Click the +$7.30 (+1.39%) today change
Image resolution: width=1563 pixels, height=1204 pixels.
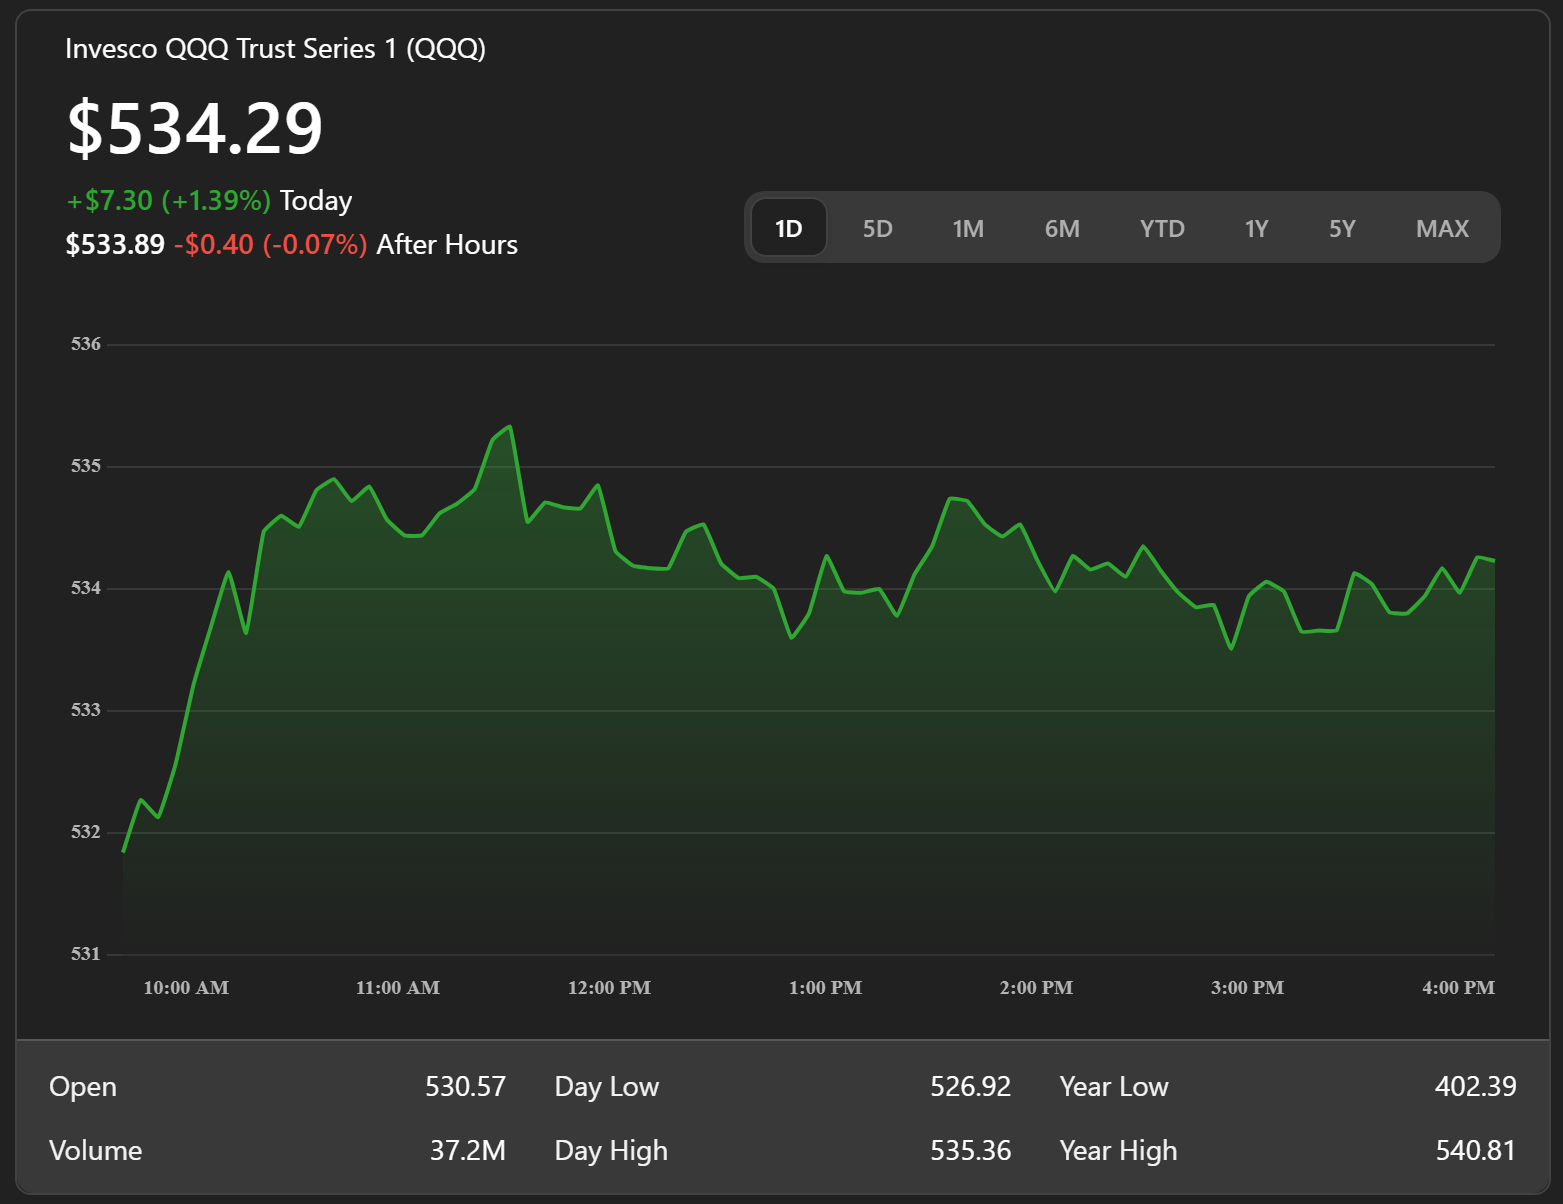click(169, 200)
